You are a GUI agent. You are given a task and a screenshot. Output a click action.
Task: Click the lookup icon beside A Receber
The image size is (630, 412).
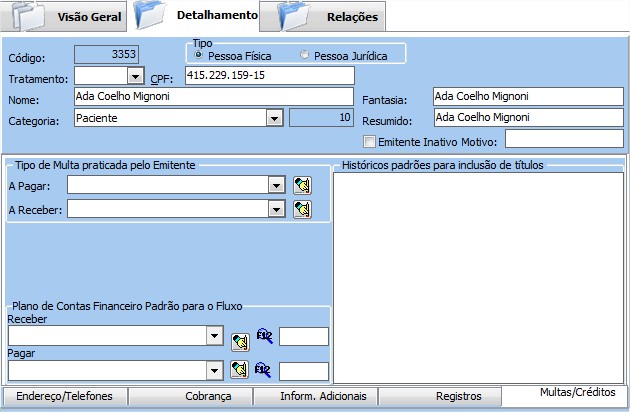click(x=302, y=209)
